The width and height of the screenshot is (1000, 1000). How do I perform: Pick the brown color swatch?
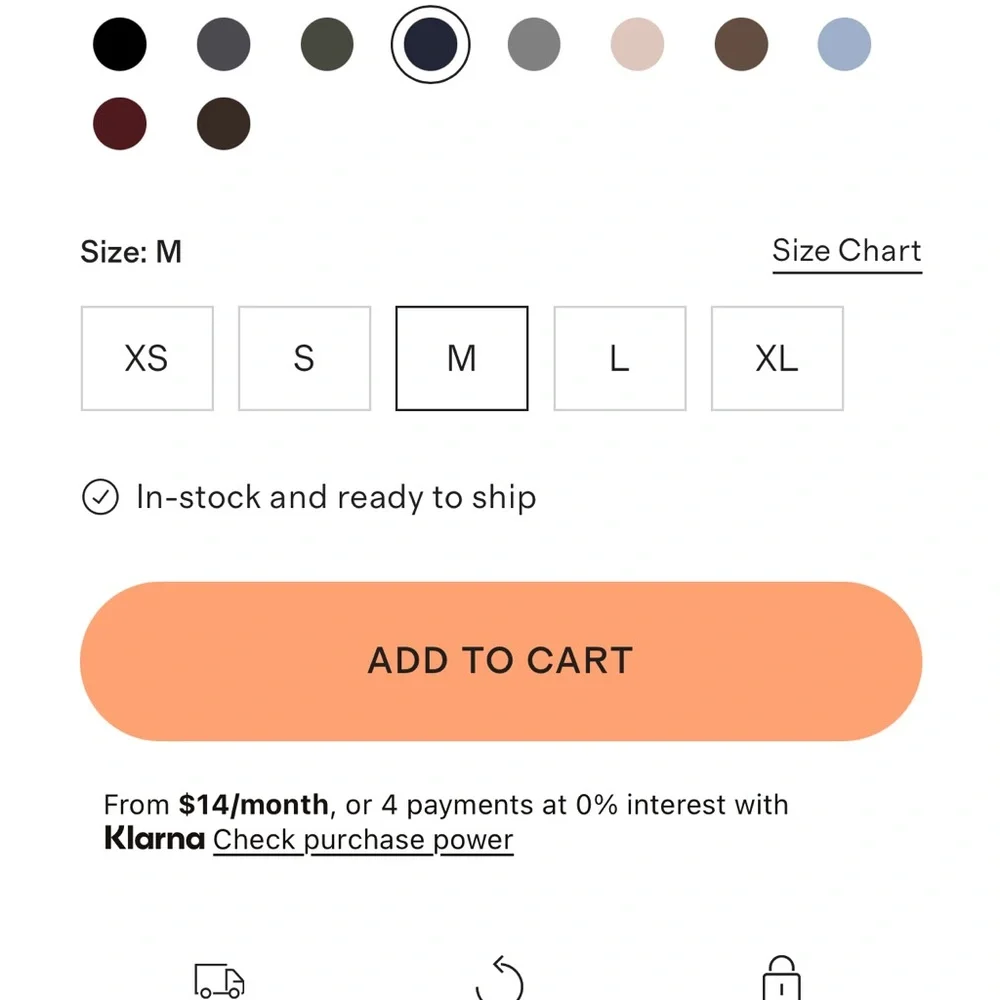(x=741, y=45)
